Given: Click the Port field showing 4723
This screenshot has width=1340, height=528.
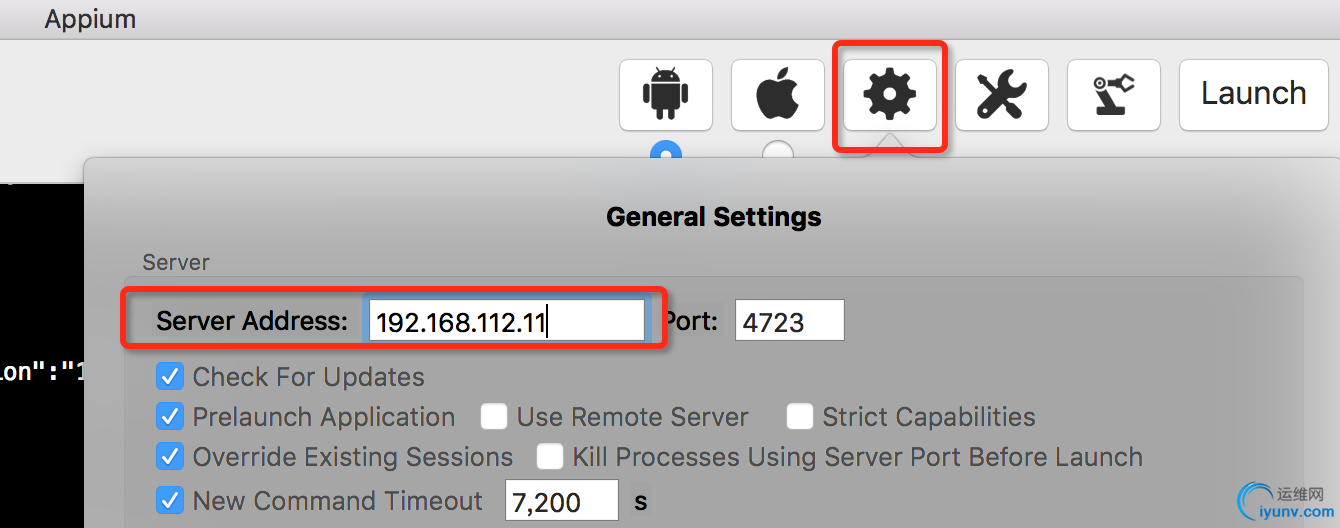Looking at the screenshot, I should click(x=790, y=321).
